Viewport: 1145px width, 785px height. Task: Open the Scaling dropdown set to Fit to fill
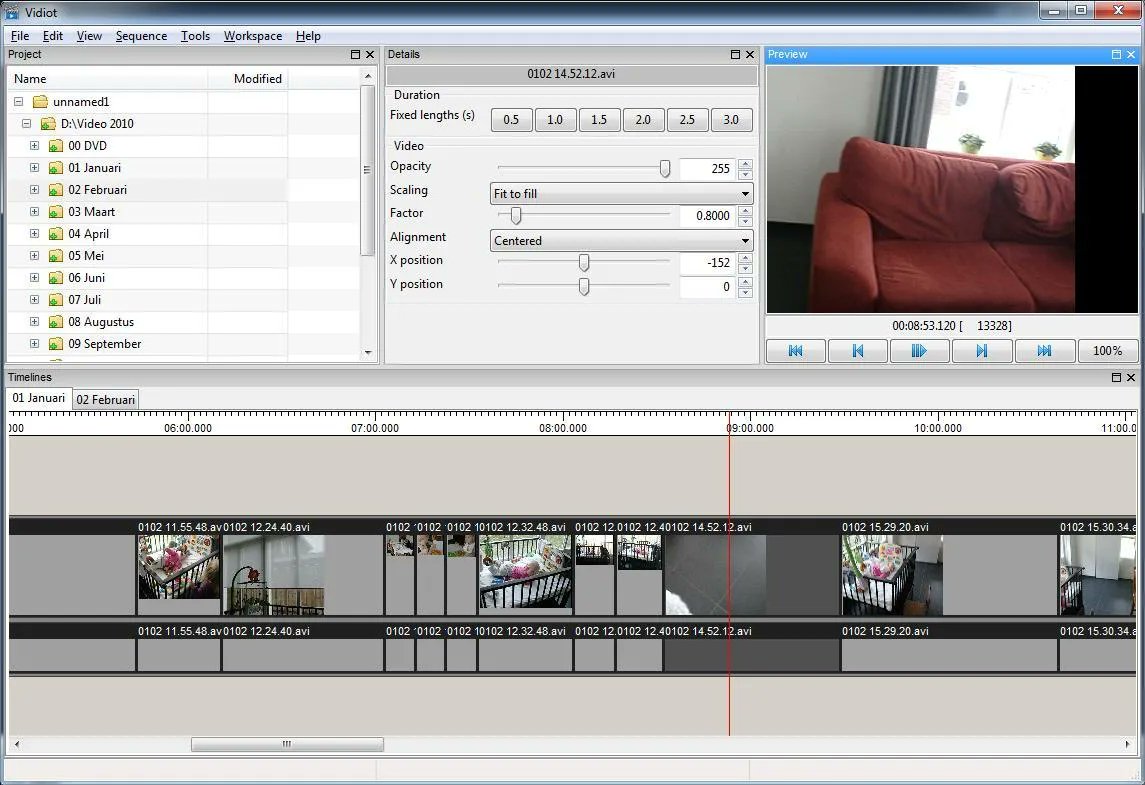pyautogui.click(x=621, y=194)
